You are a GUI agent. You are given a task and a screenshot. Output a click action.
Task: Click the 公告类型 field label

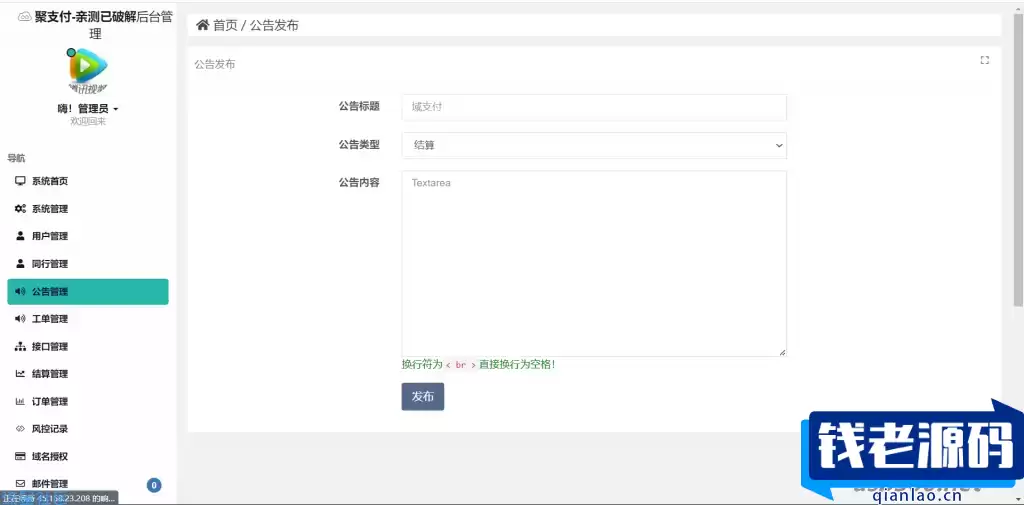[x=359, y=144]
